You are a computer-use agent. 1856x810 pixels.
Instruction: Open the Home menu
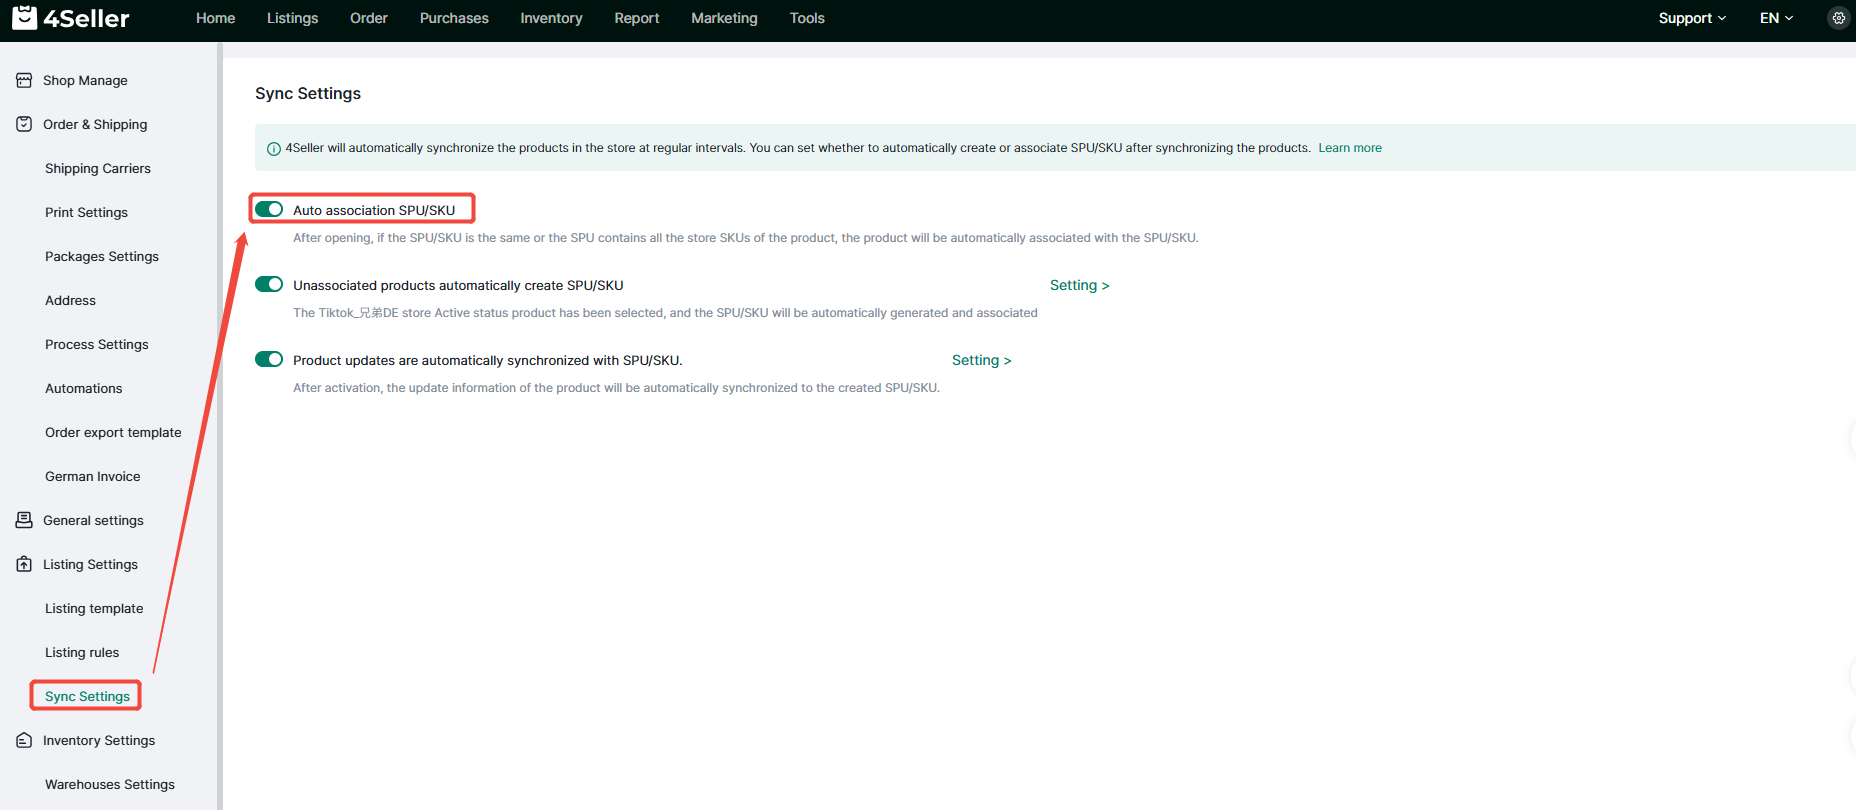(x=216, y=18)
